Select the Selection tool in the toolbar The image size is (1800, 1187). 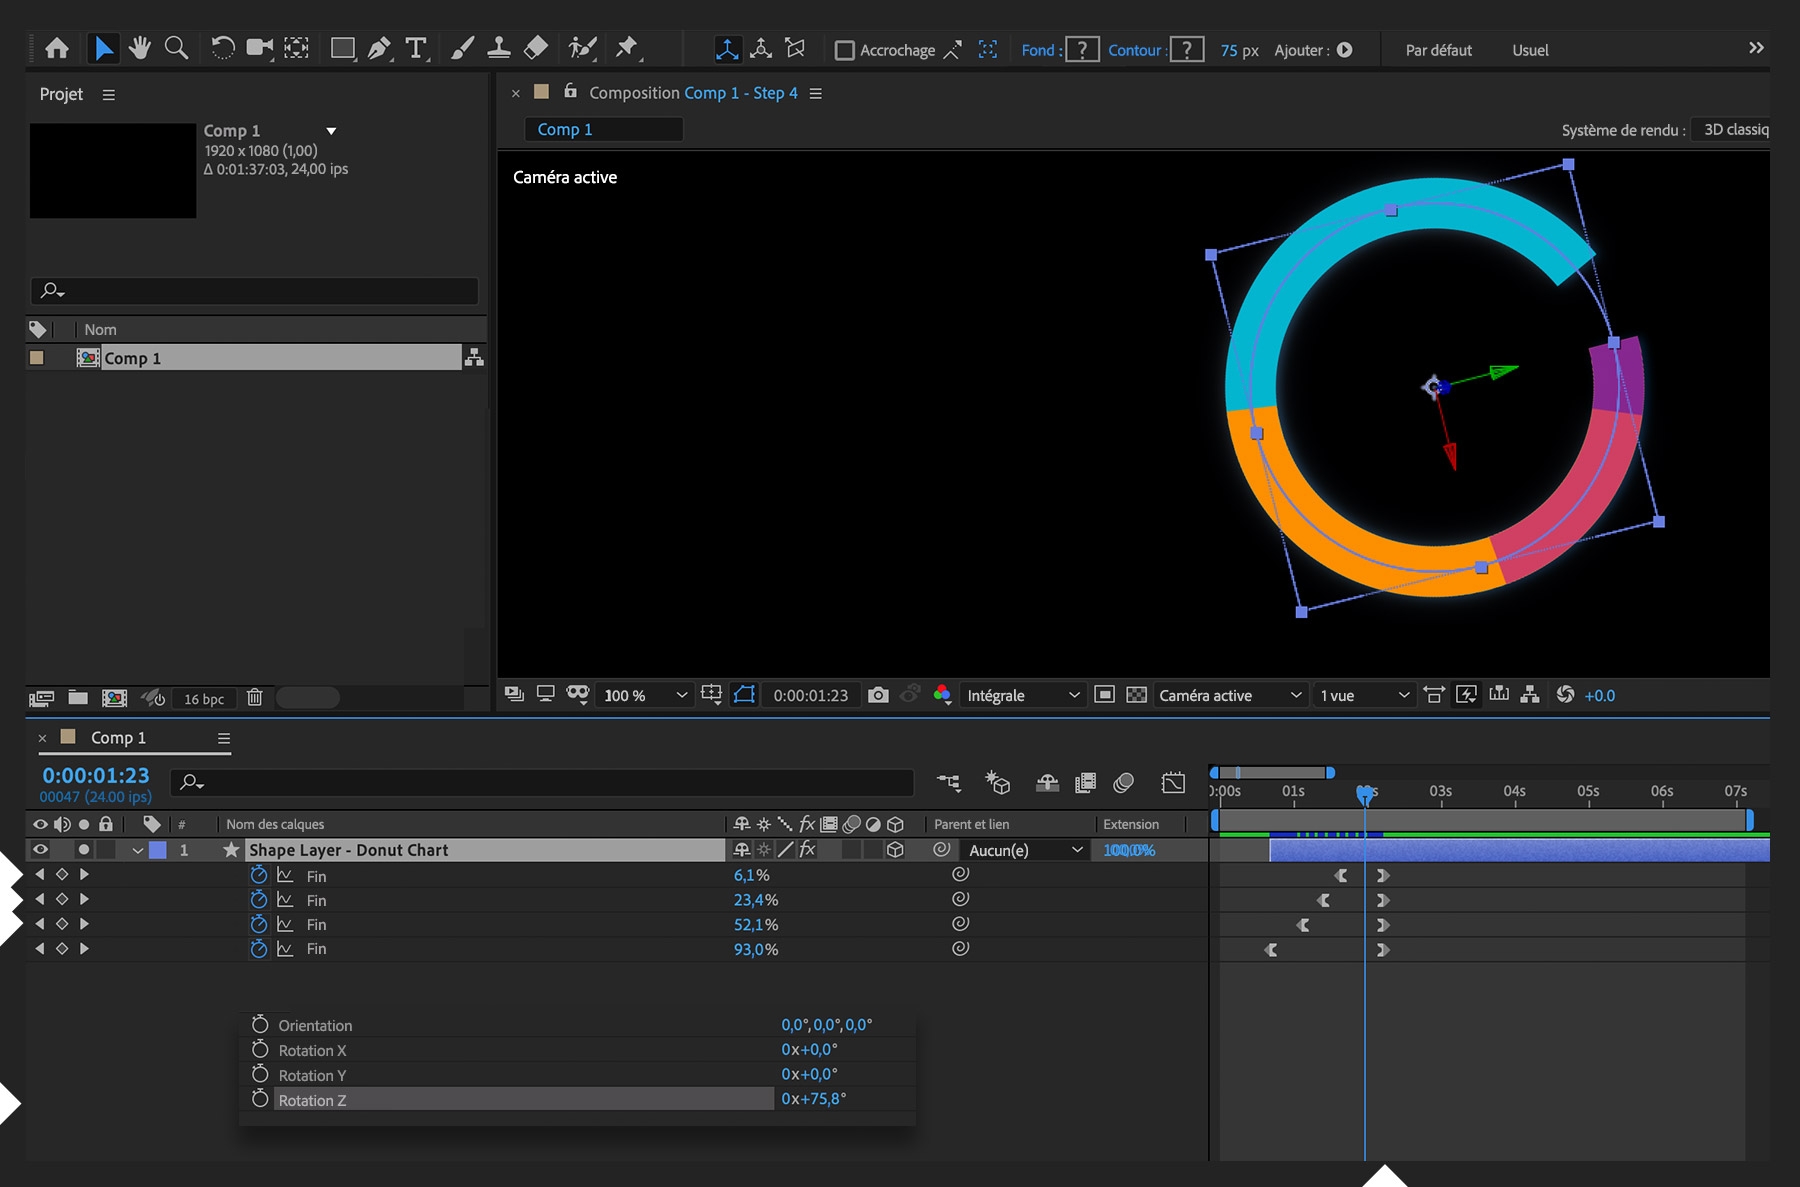(x=103, y=47)
